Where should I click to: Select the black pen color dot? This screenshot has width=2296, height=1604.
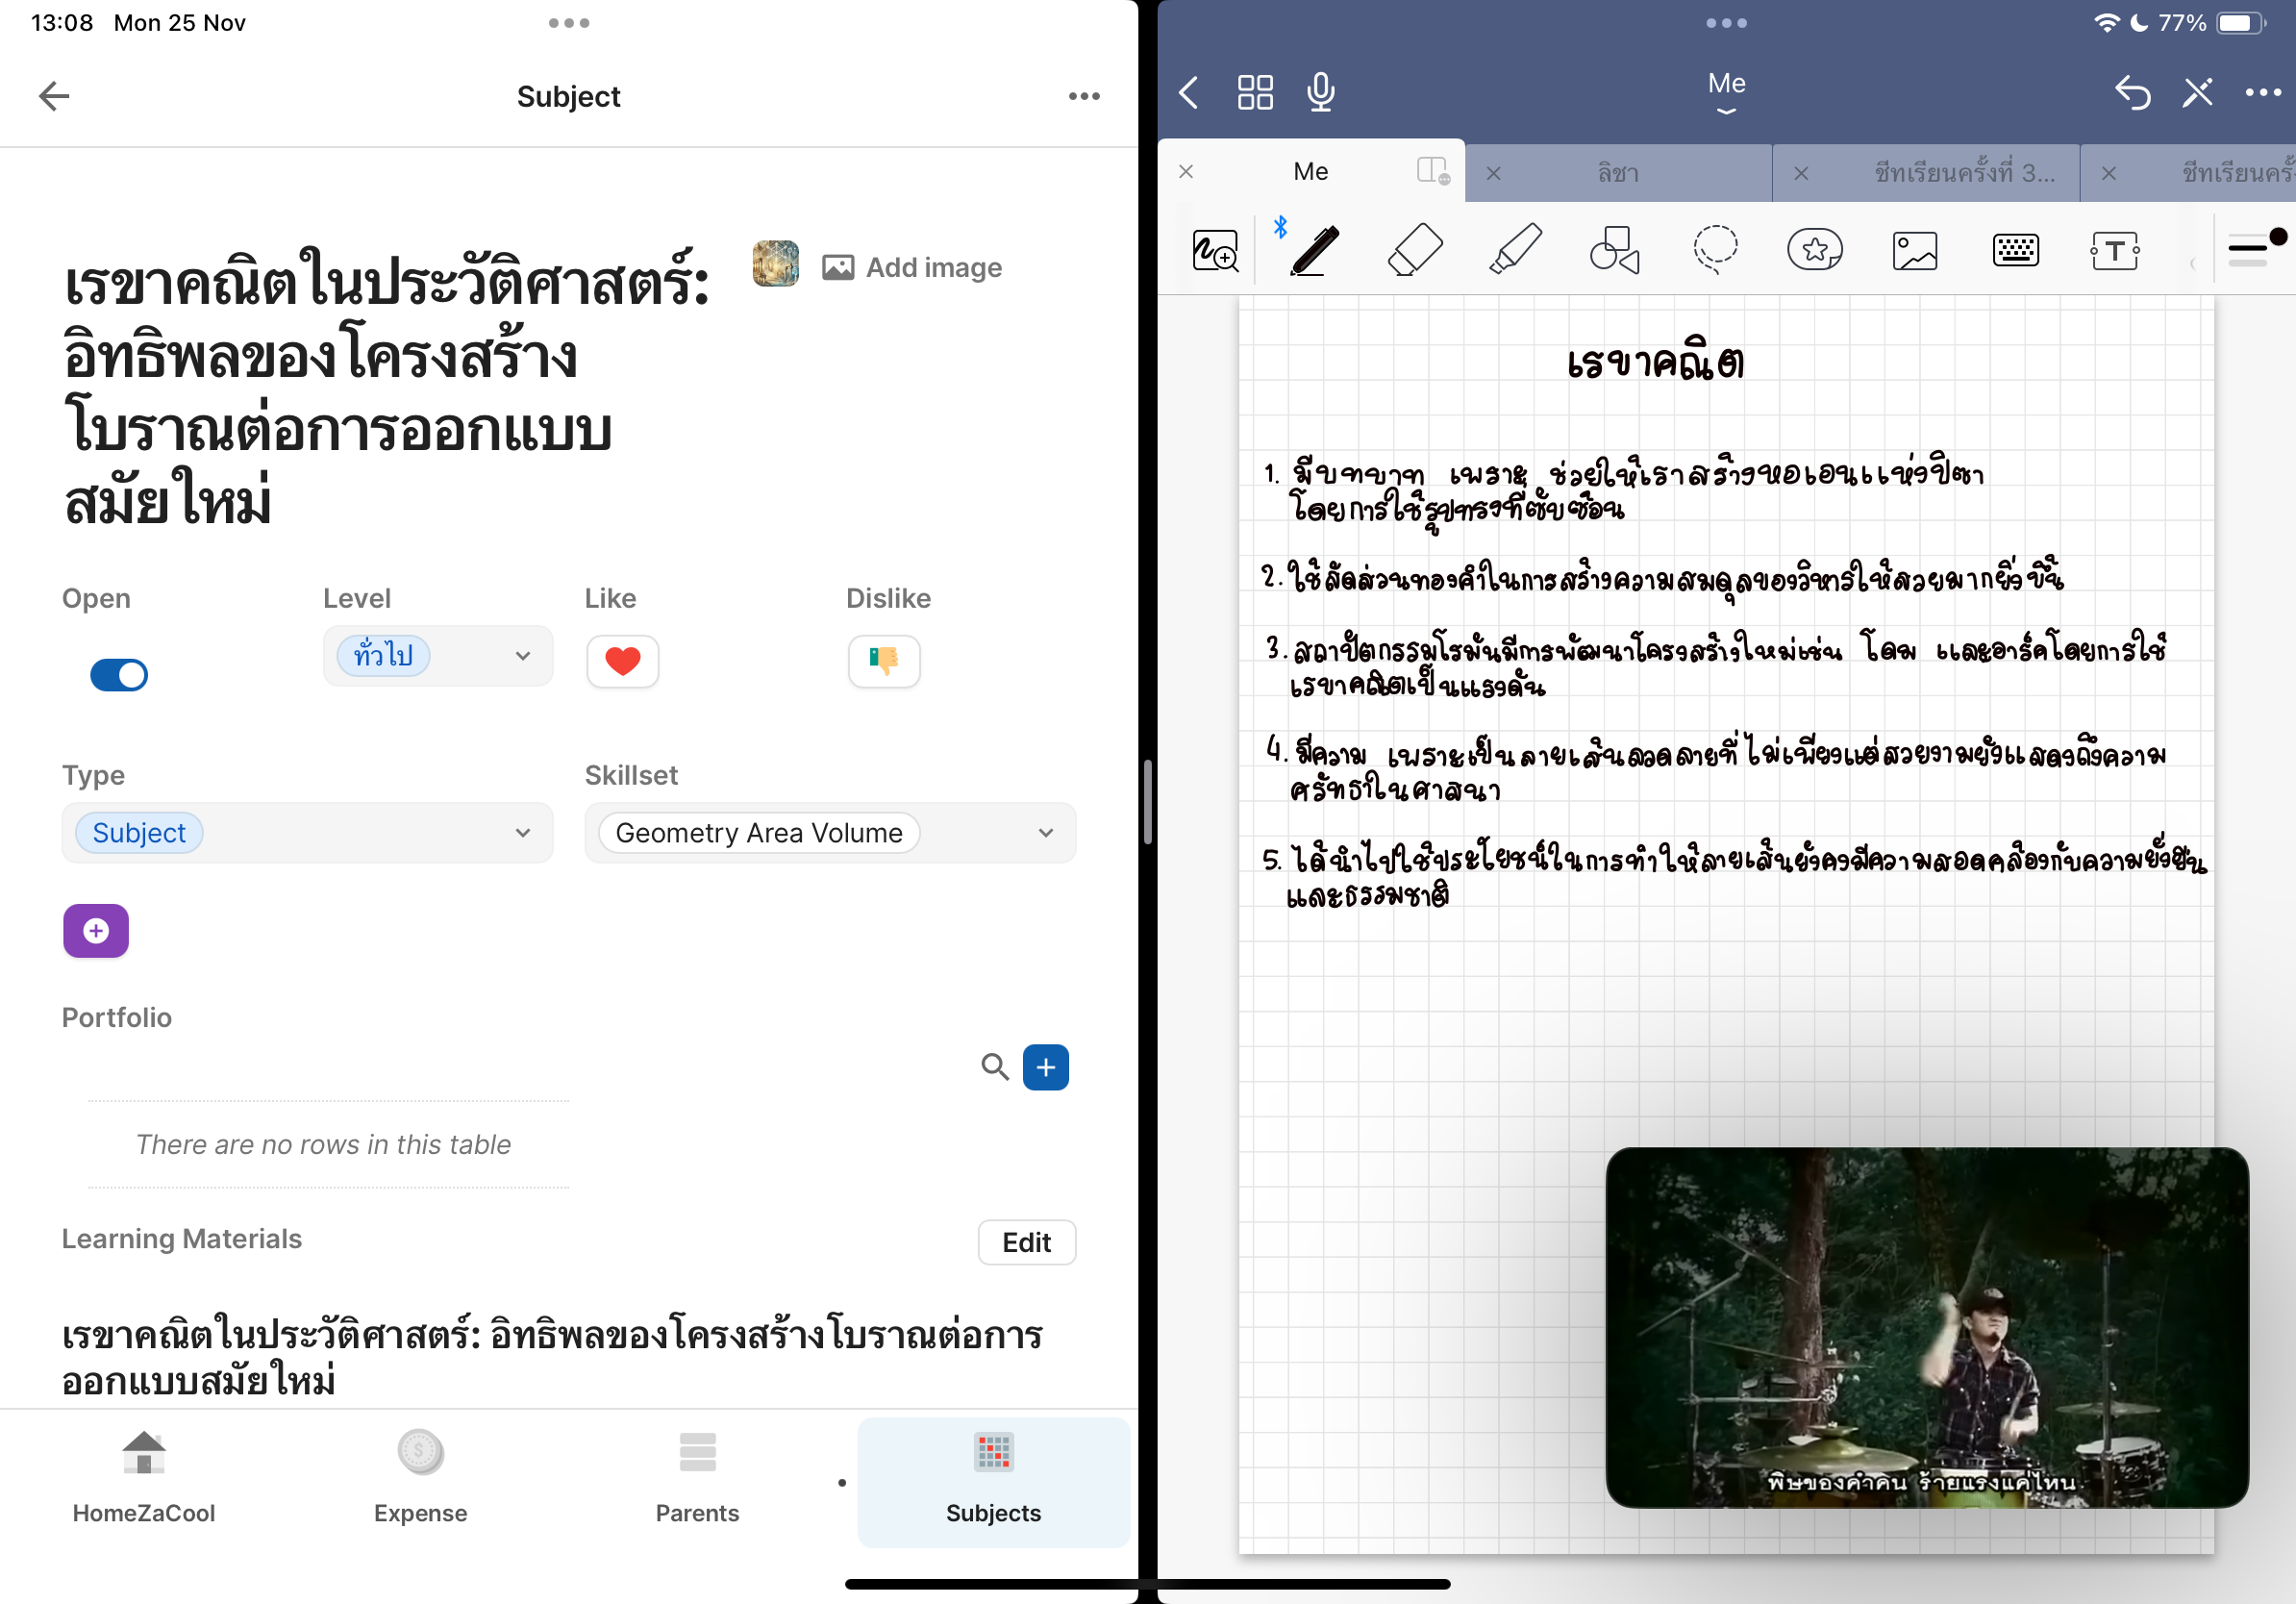[2277, 237]
